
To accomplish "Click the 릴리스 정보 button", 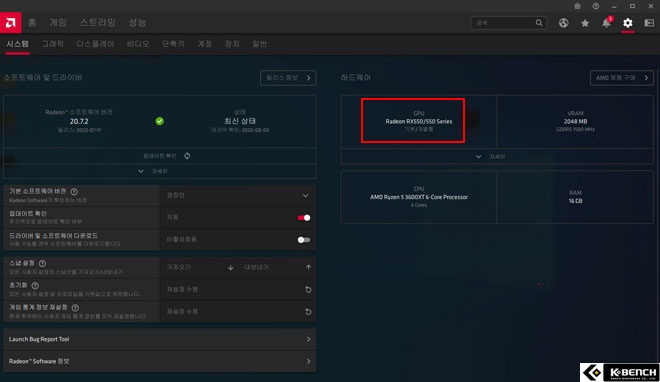I will point(288,78).
